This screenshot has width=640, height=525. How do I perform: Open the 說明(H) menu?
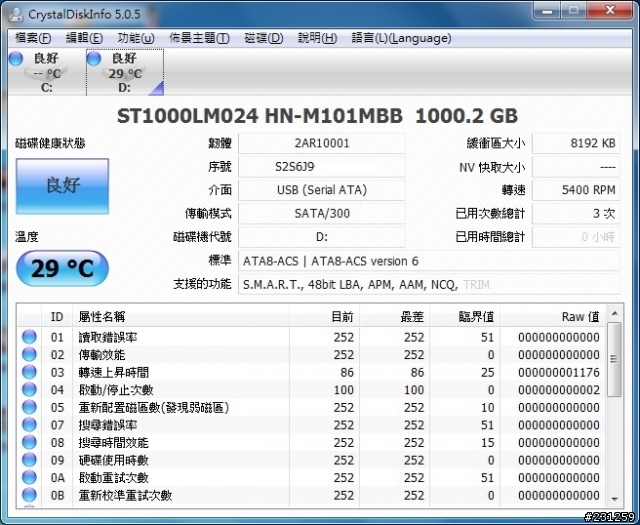pos(317,38)
